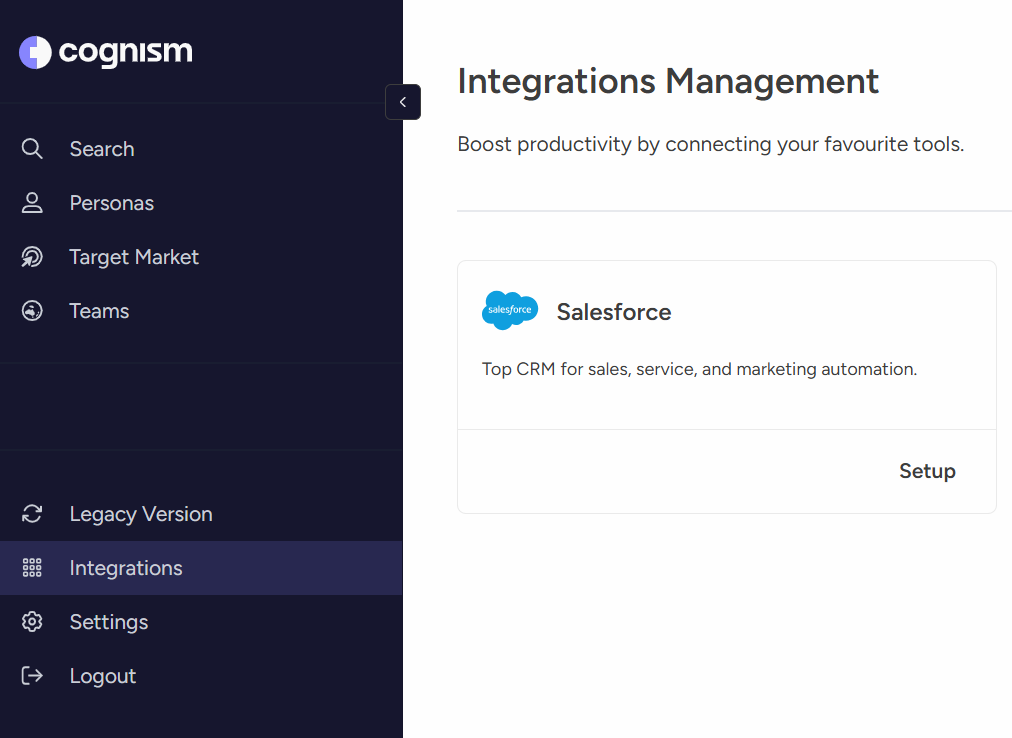Click the Salesforce card title
Screen dimensions: 1012x738
coord(614,312)
